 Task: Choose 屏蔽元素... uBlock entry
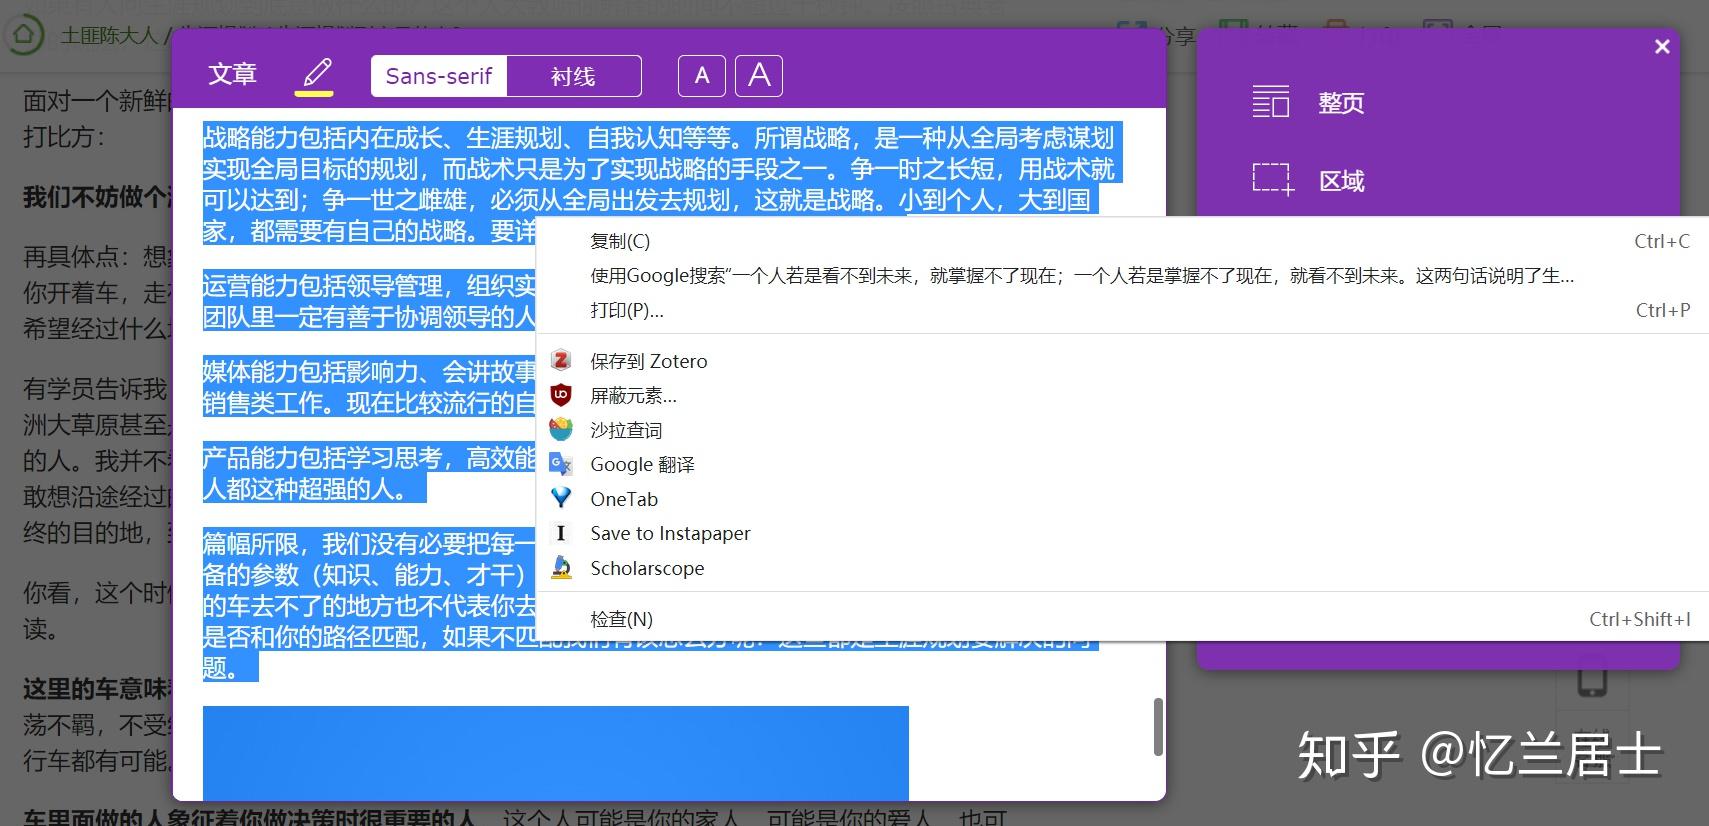tap(1122, 396)
